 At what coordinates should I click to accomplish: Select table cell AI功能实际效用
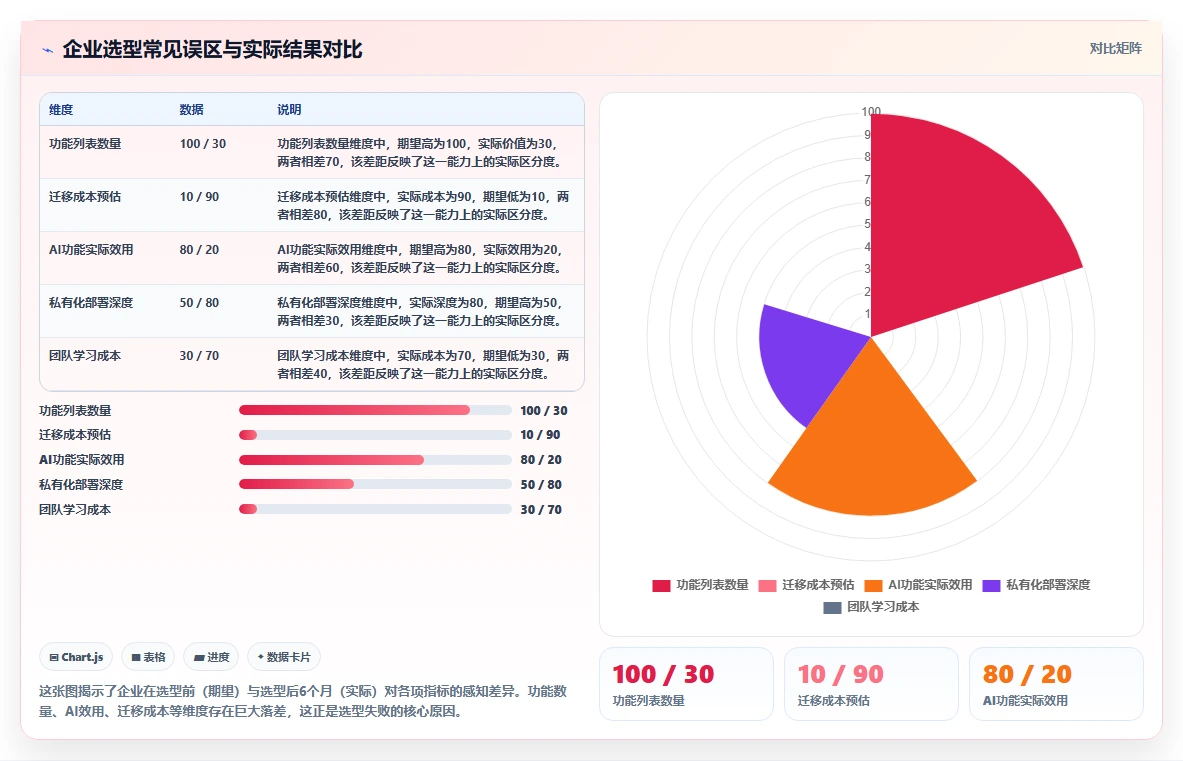(x=91, y=250)
